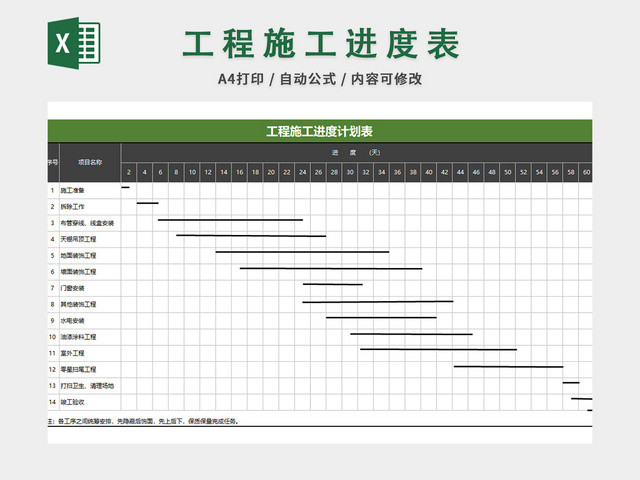Image resolution: width=640 pixels, height=480 pixels.
Task: Click the progress bar for 零星扫尾工程
Action: [x=509, y=367]
